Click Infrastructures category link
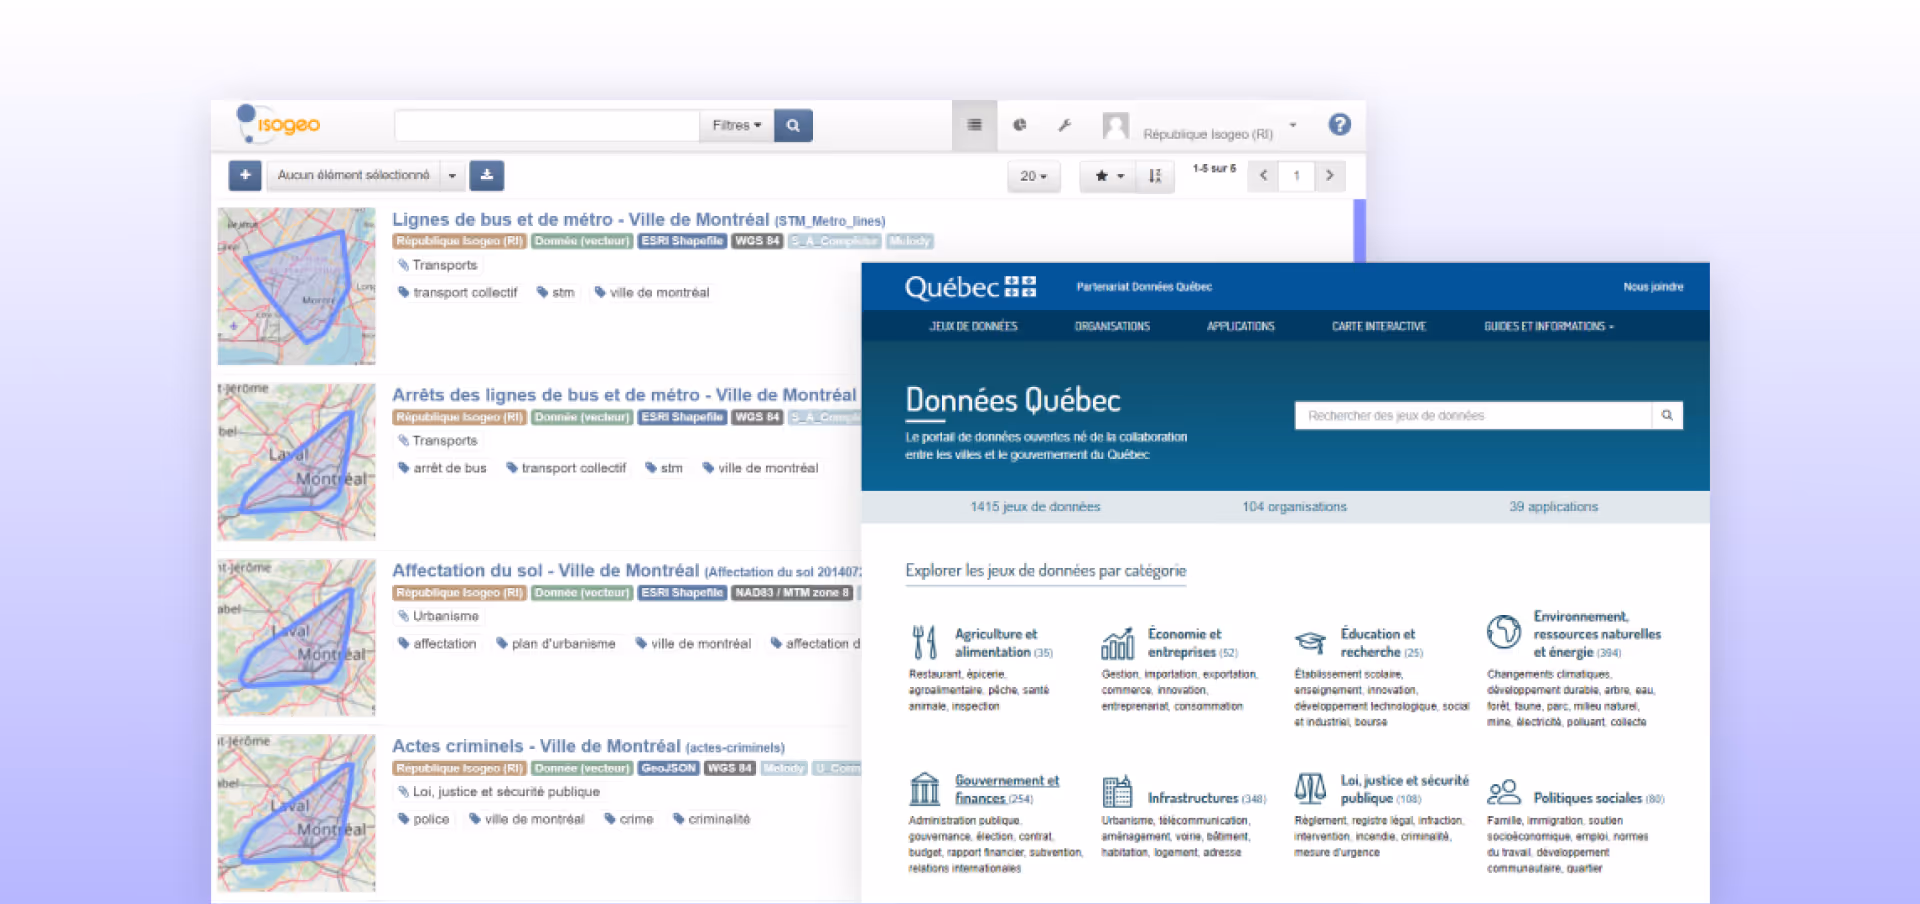Screen dimensions: 1920x904 [x=1193, y=798]
